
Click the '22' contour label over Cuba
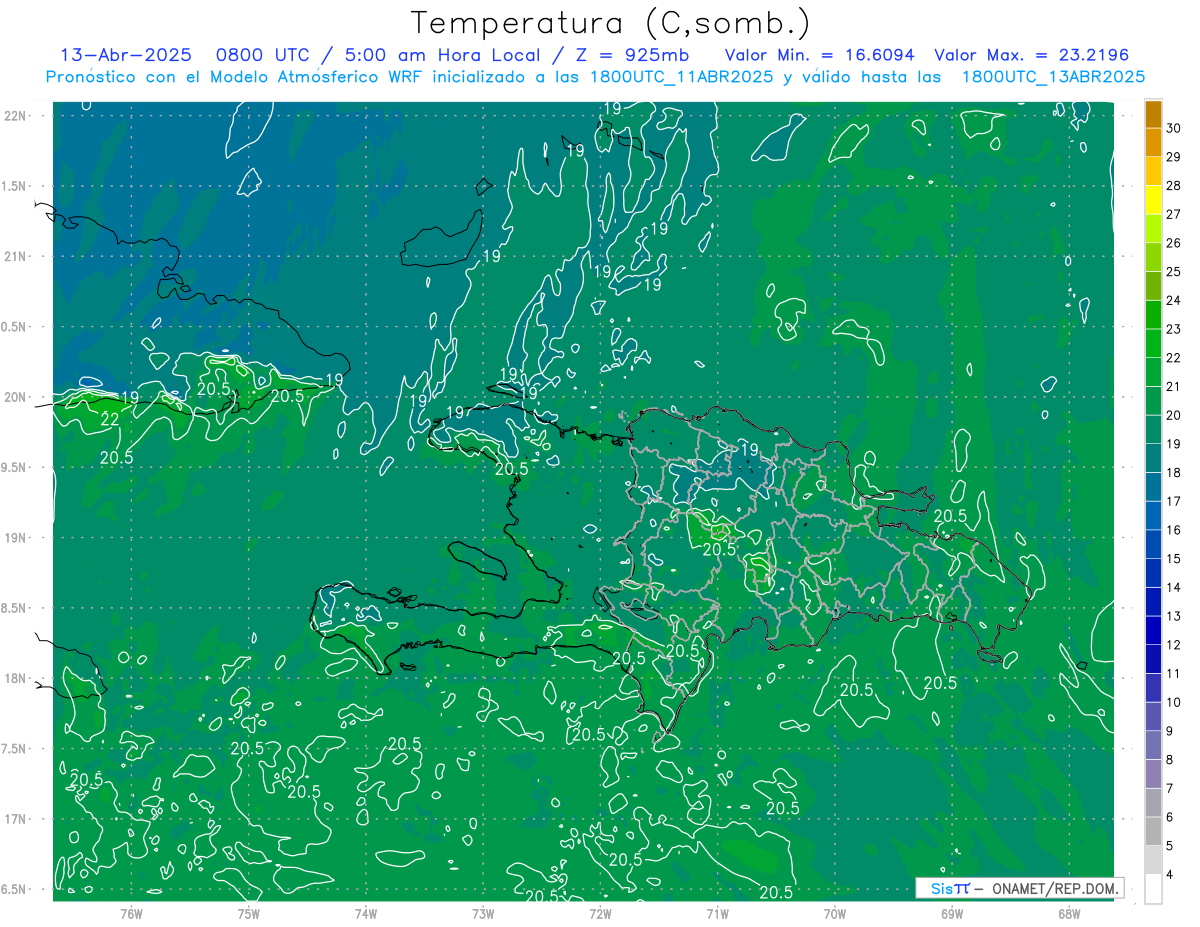point(110,419)
